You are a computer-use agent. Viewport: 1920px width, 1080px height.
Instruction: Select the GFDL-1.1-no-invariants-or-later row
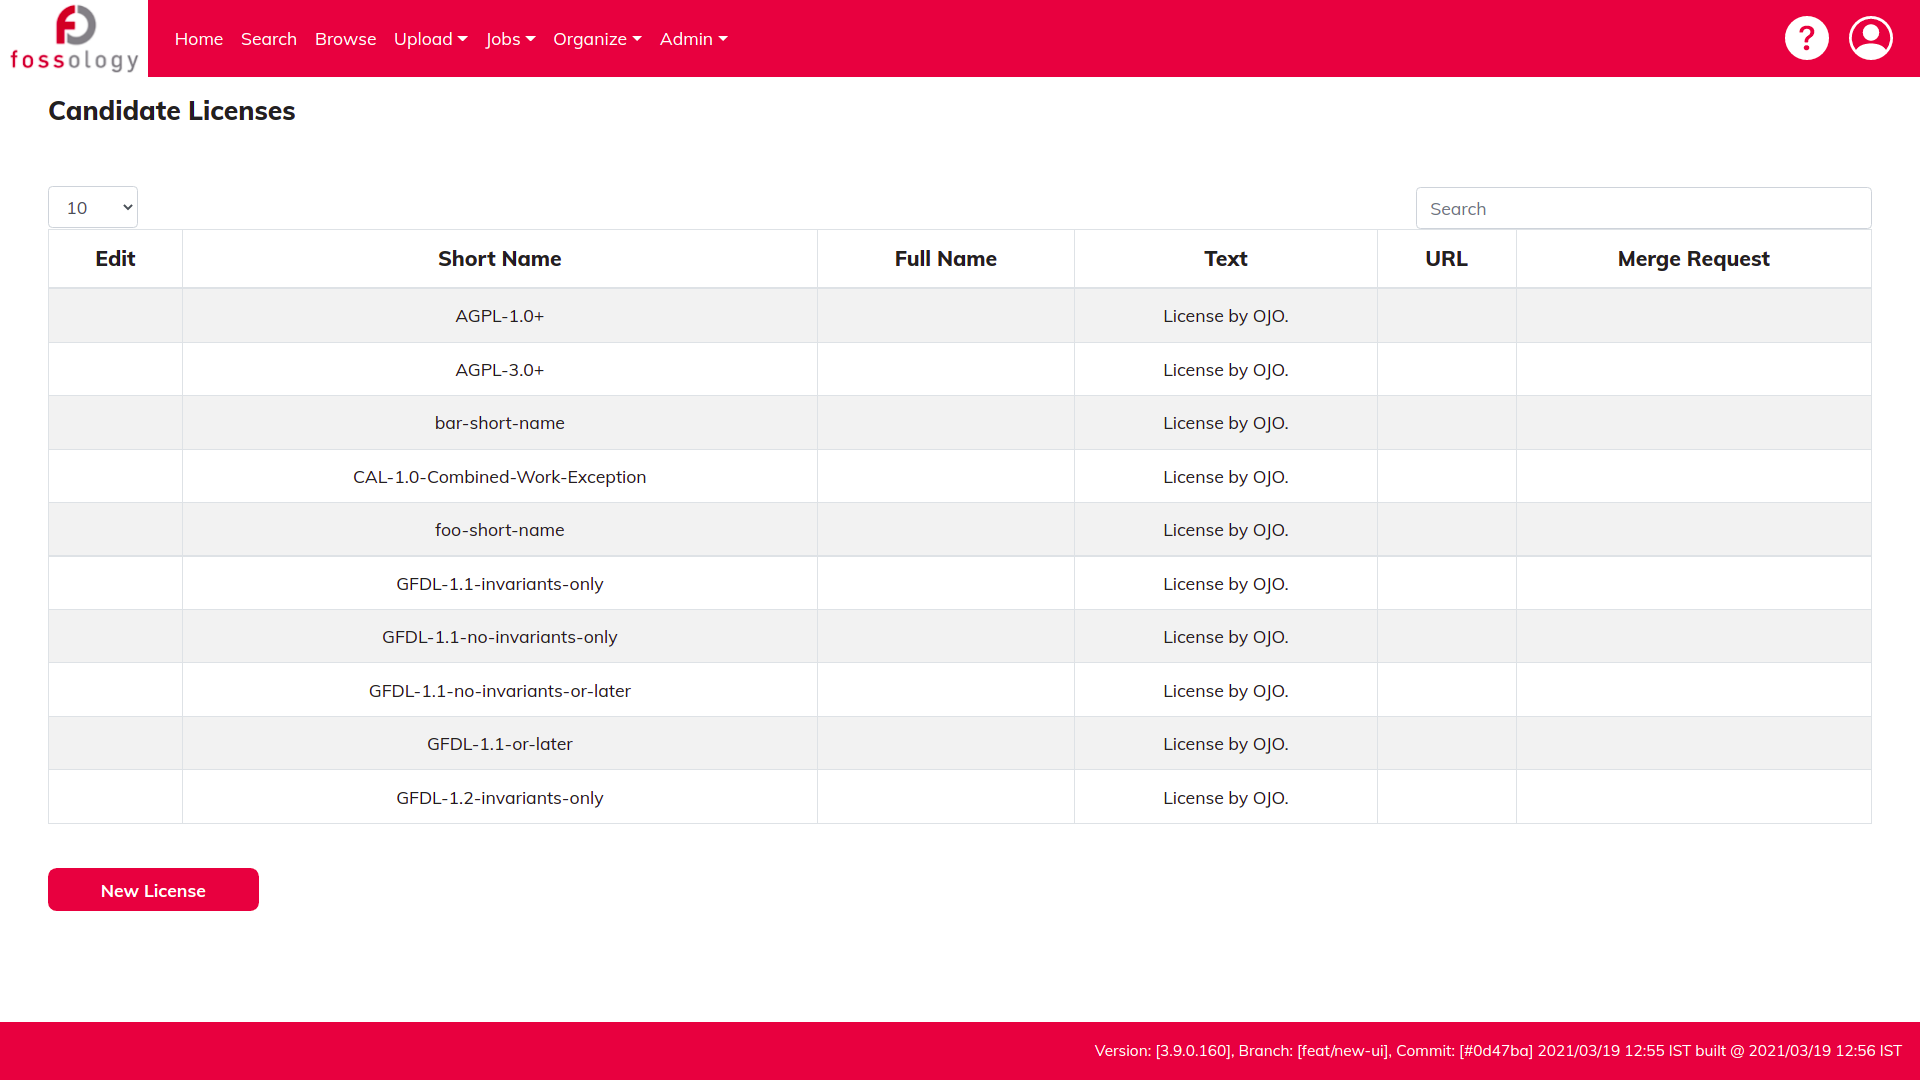coord(960,691)
